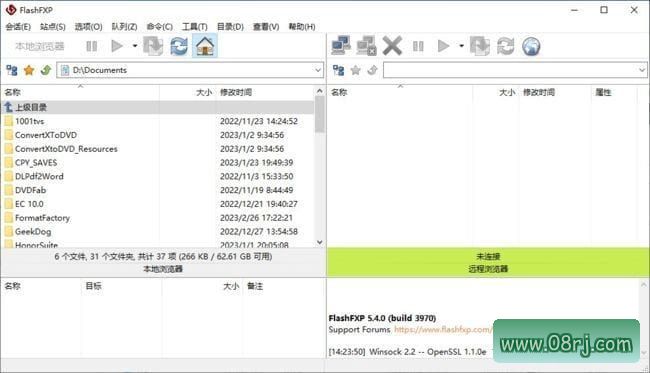Image resolution: width=650 pixels, height=373 pixels.
Task: Open the 命令(C) menu
Action: pos(160,27)
